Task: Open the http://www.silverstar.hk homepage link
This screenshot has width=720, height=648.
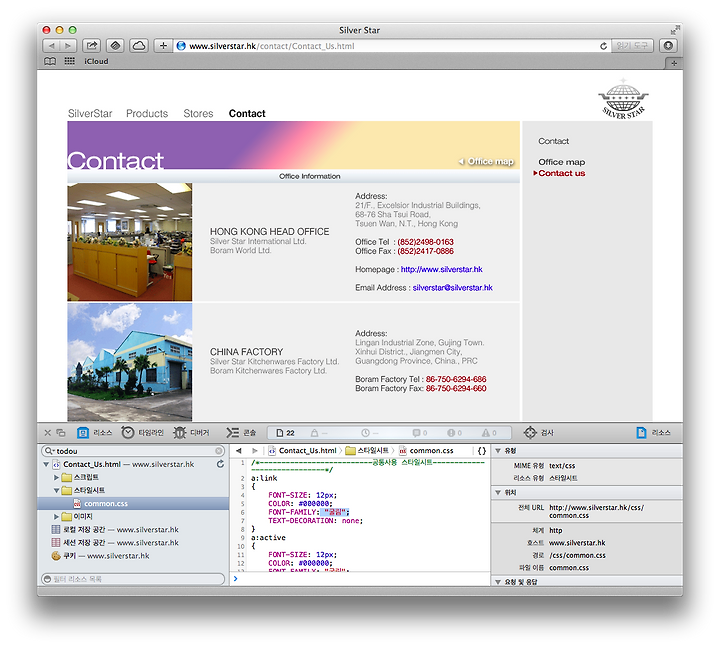Action: coord(441,269)
